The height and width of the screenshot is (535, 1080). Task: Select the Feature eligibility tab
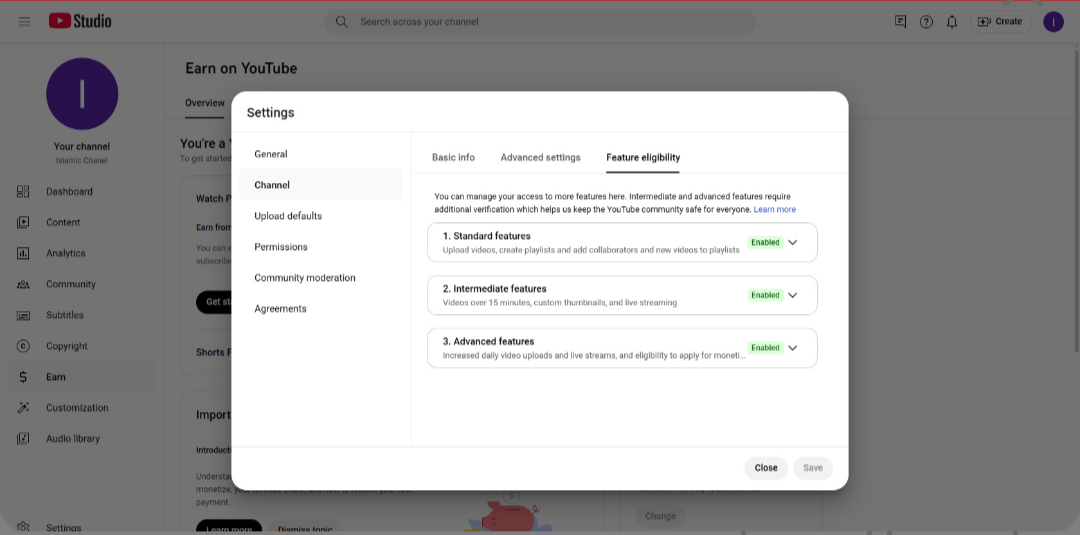[x=643, y=158]
